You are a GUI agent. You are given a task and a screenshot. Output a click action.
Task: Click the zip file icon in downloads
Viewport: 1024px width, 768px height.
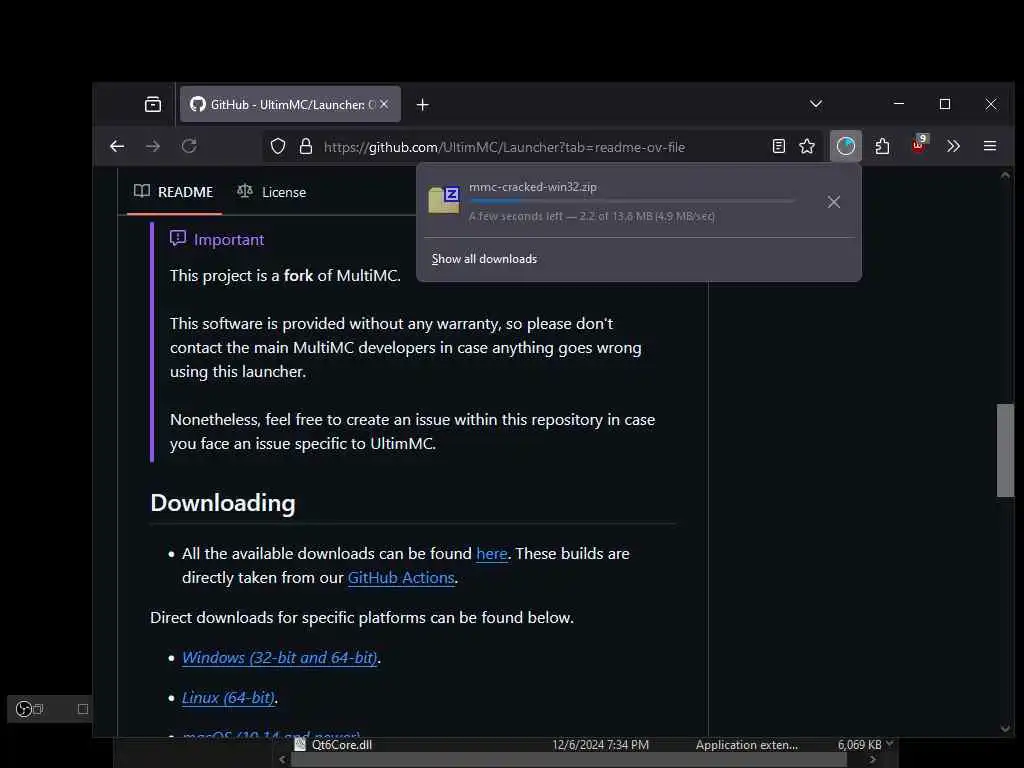pyautogui.click(x=444, y=200)
